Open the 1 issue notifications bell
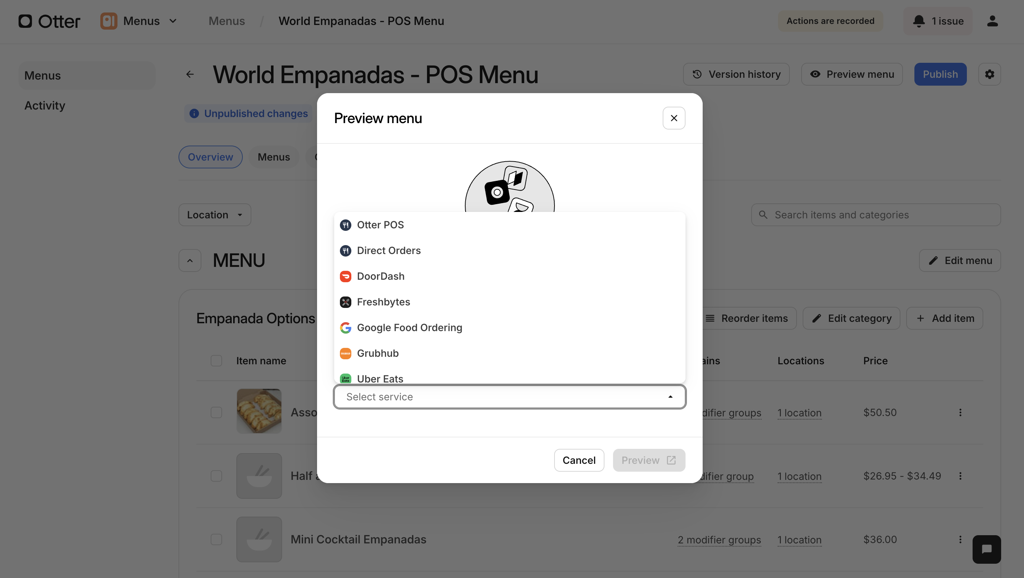Screen dimensions: 1024x578 pyautogui.click(x=937, y=21)
